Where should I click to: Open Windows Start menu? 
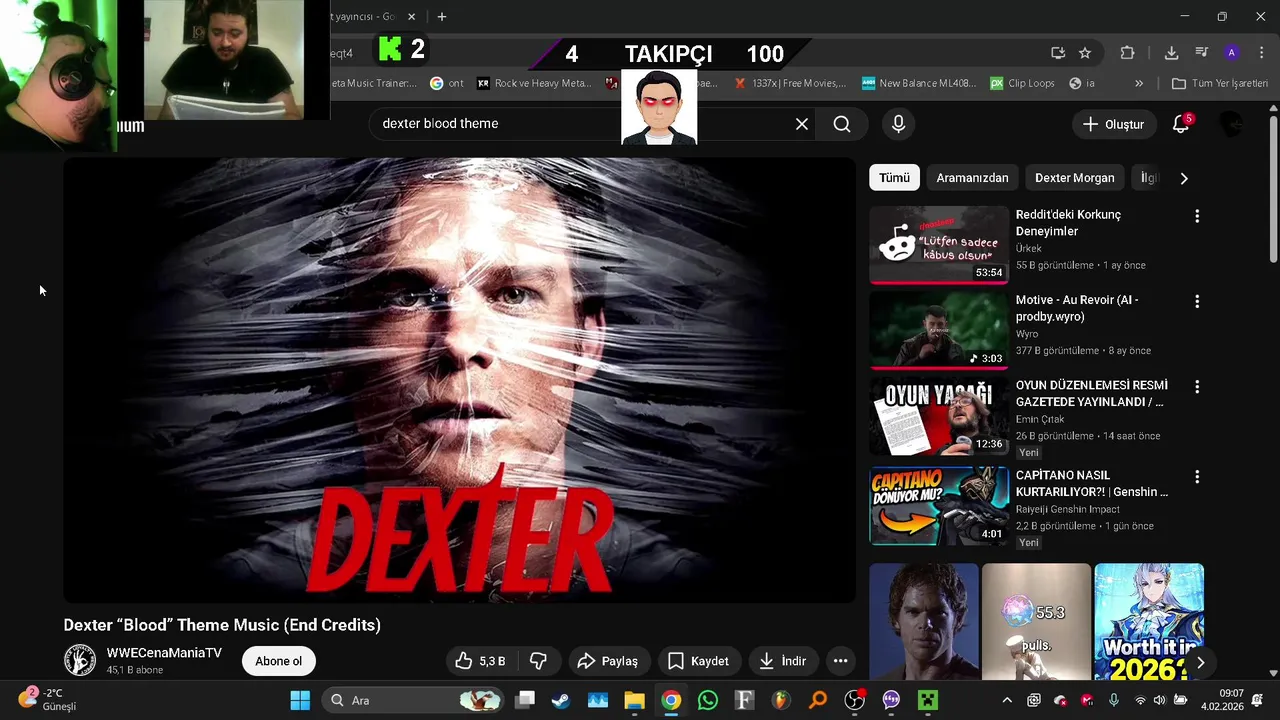pyautogui.click(x=300, y=700)
